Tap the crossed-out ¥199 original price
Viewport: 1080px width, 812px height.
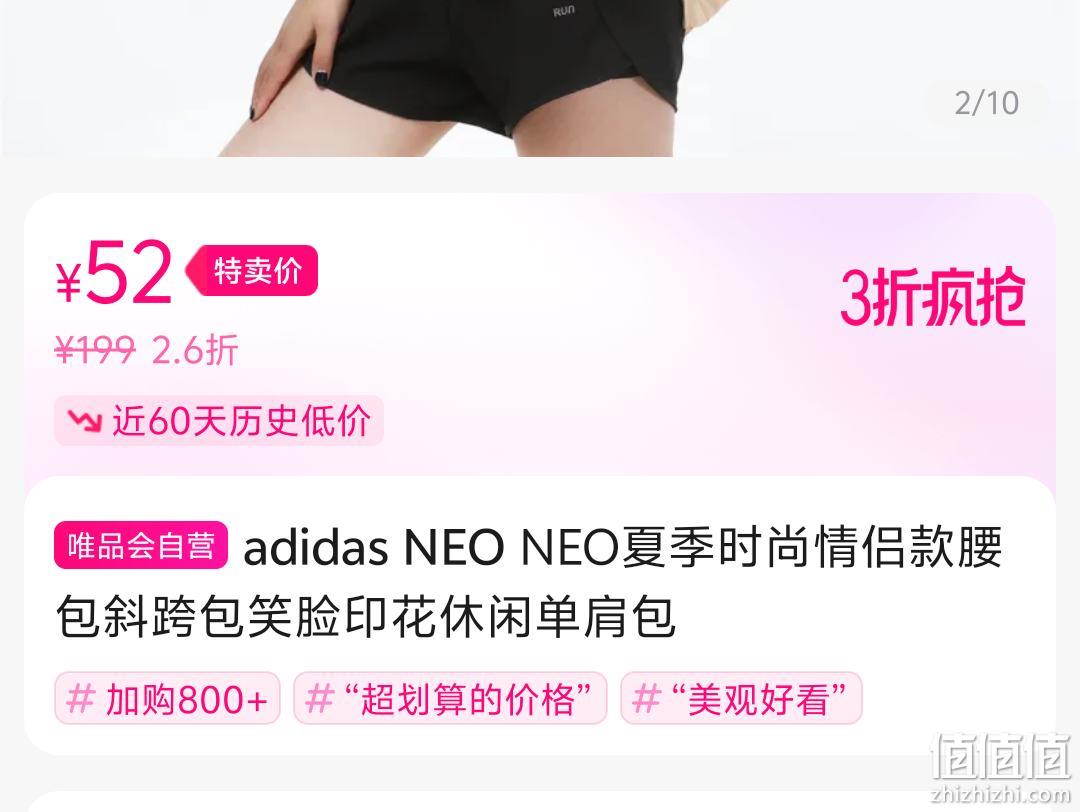[x=95, y=350]
